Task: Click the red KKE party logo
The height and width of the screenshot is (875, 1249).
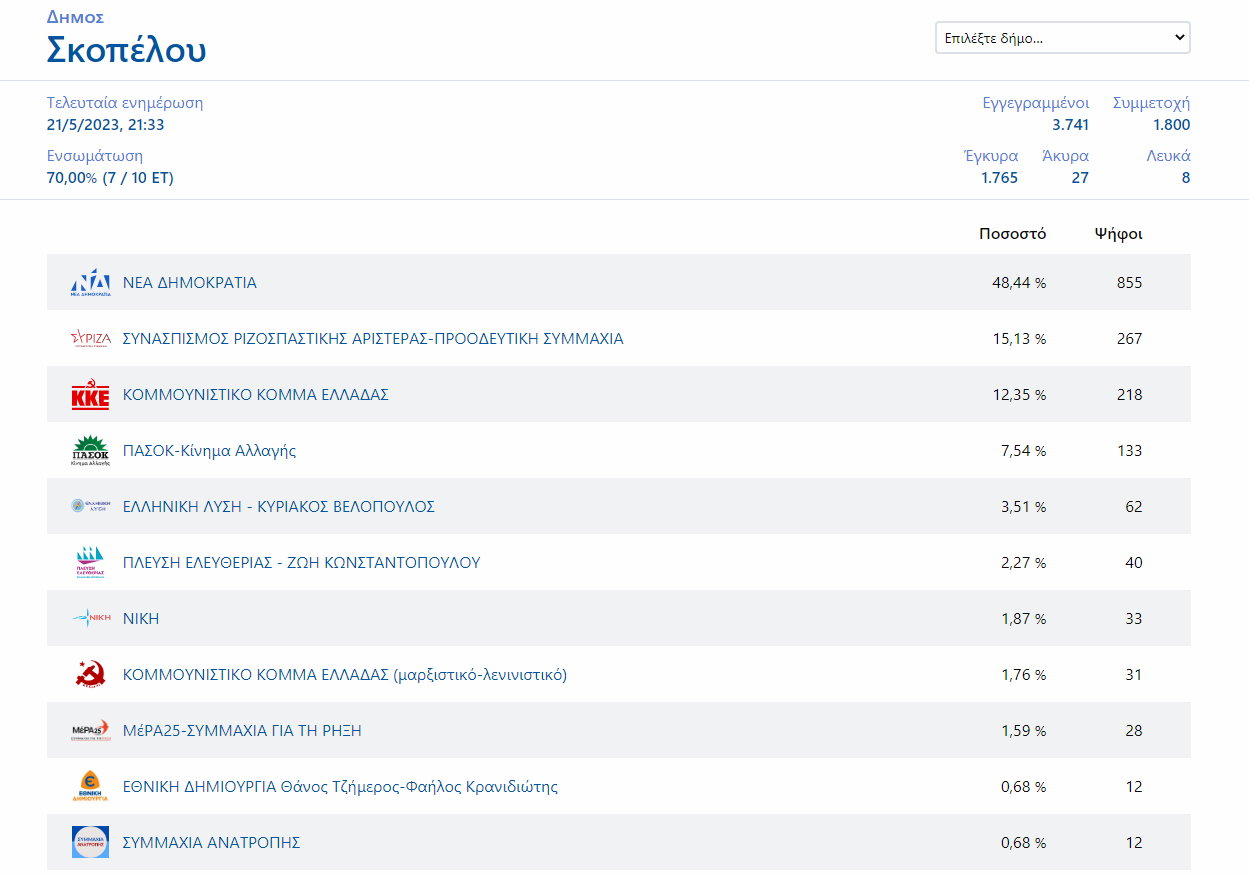Action: (x=90, y=395)
